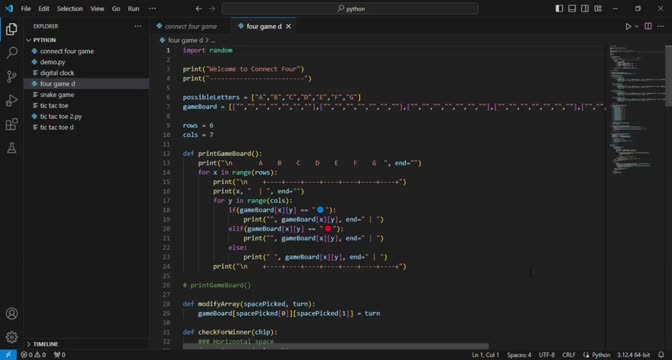The image size is (672, 360).
Task: Run Python file with play button
Action: point(628,27)
